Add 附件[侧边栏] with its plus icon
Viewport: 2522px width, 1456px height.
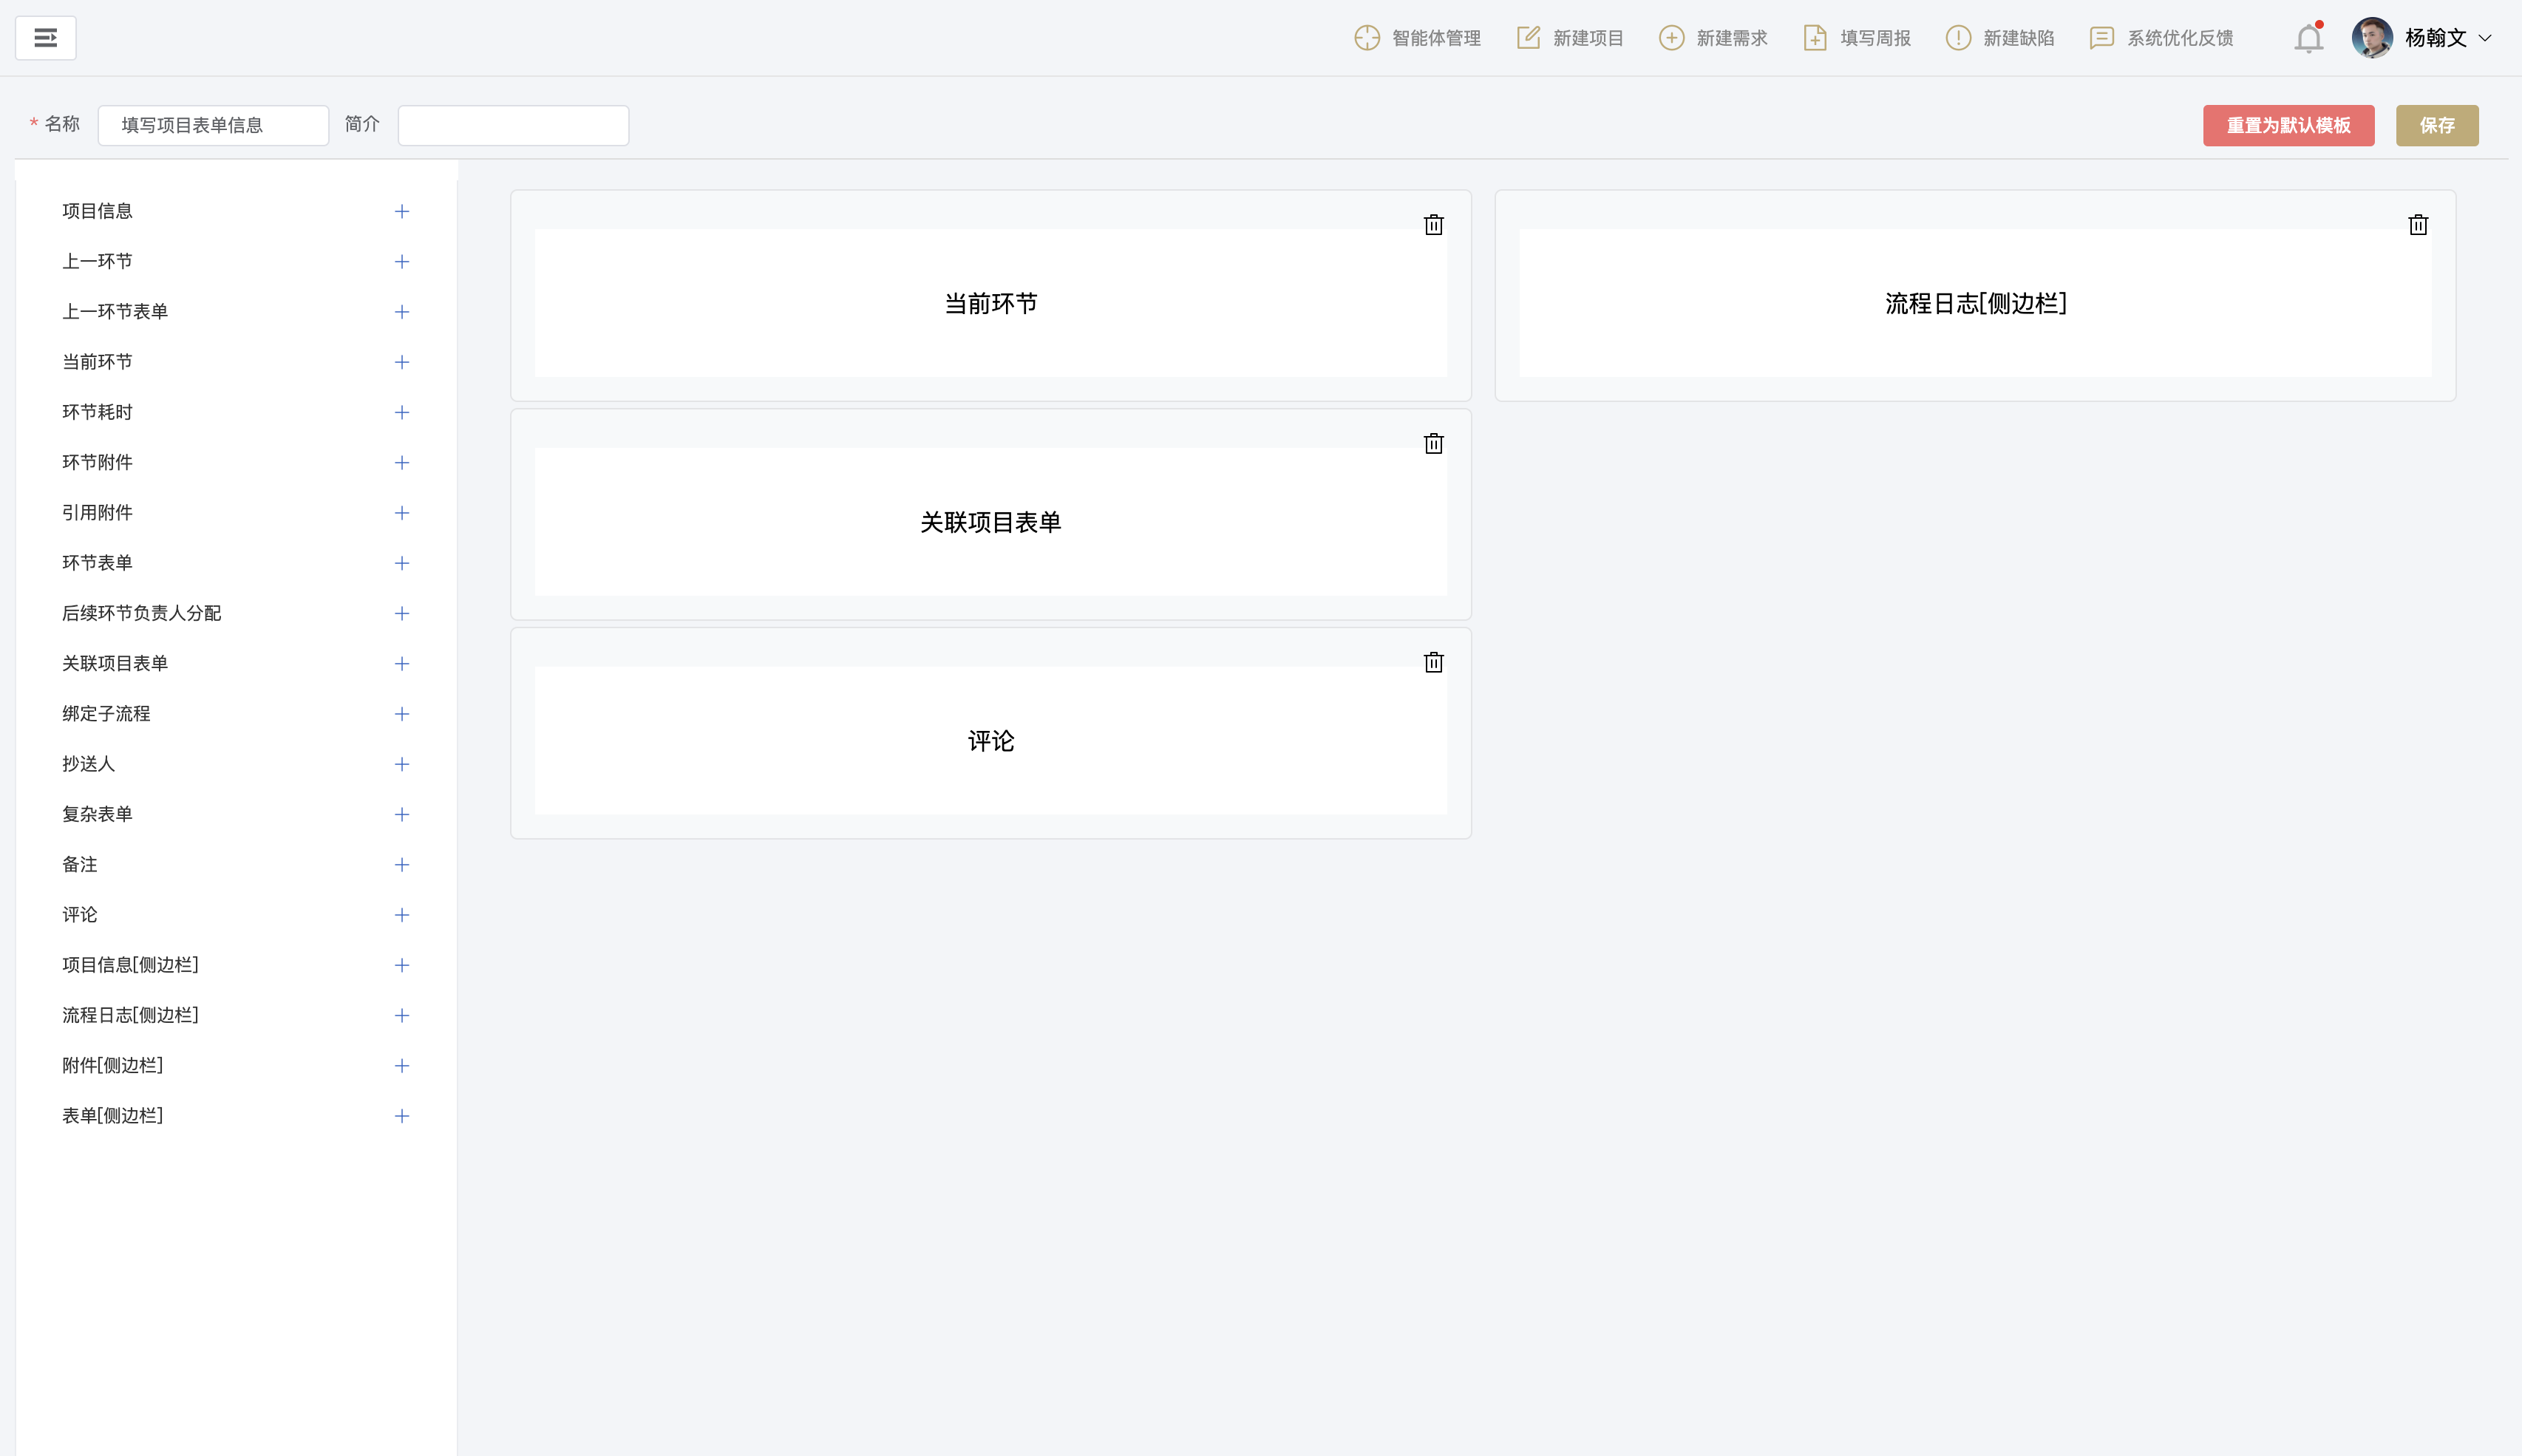(x=402, y=1066)
